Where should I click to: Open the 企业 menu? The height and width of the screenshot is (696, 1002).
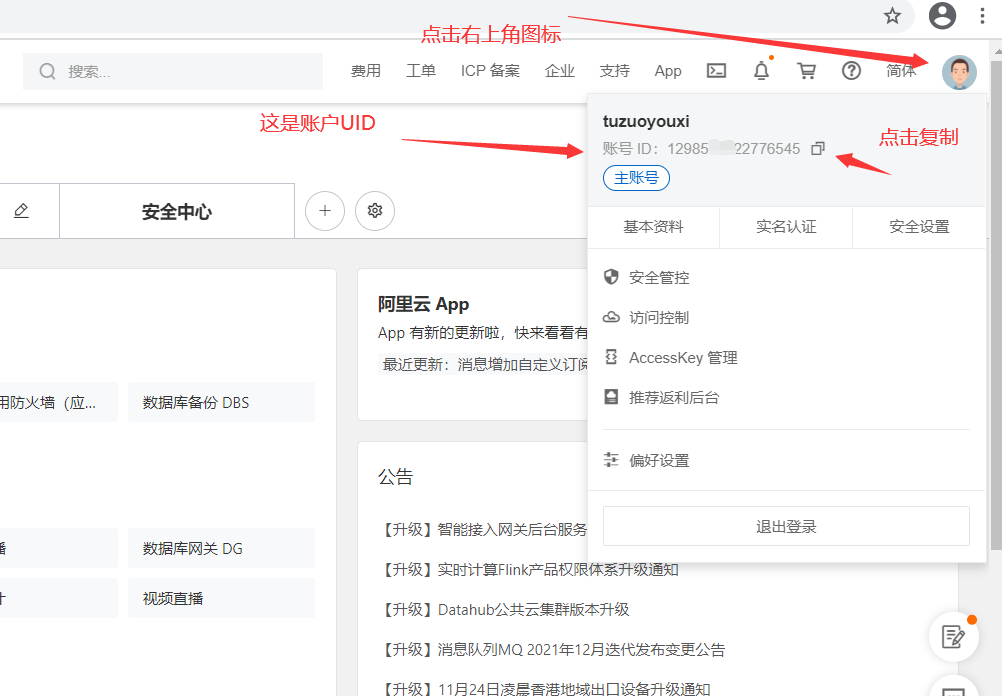560,71
